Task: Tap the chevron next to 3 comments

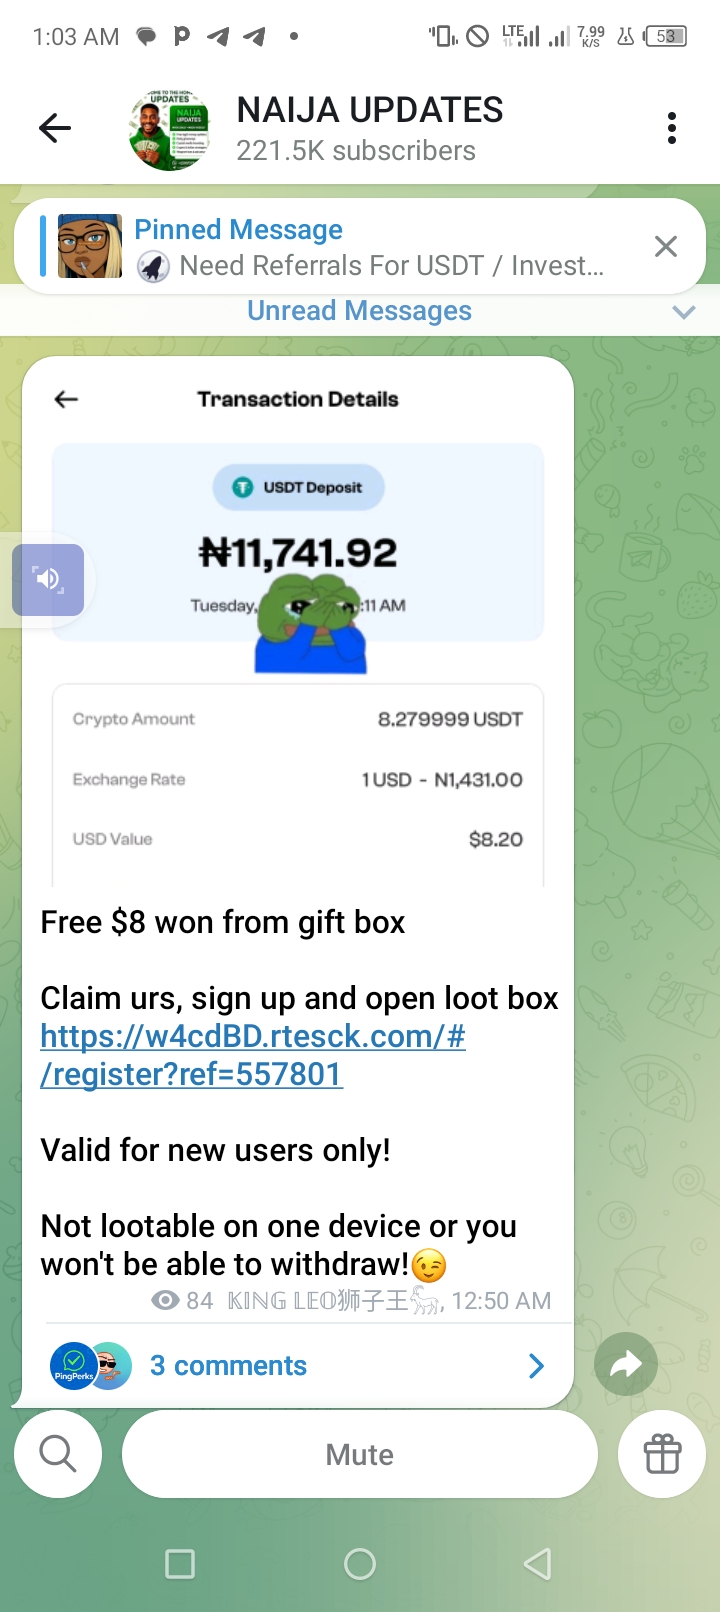Action: [x=537, y=1366]
